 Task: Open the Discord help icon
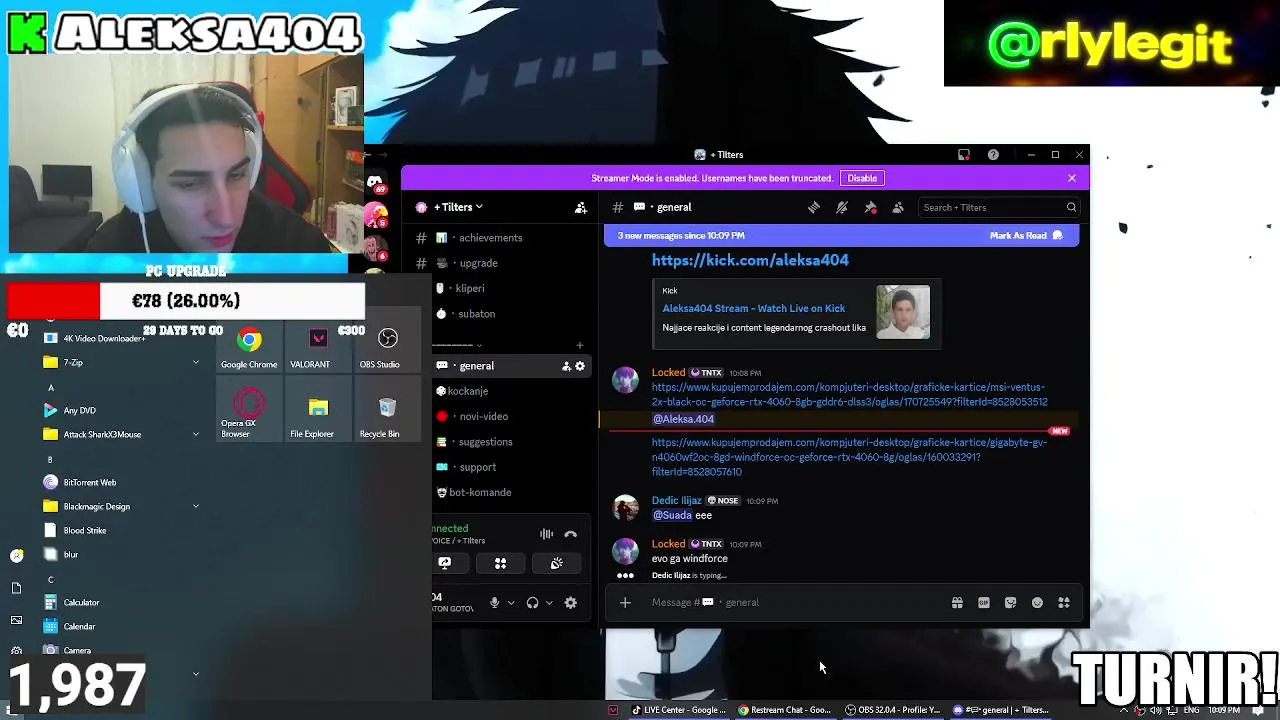993,155
